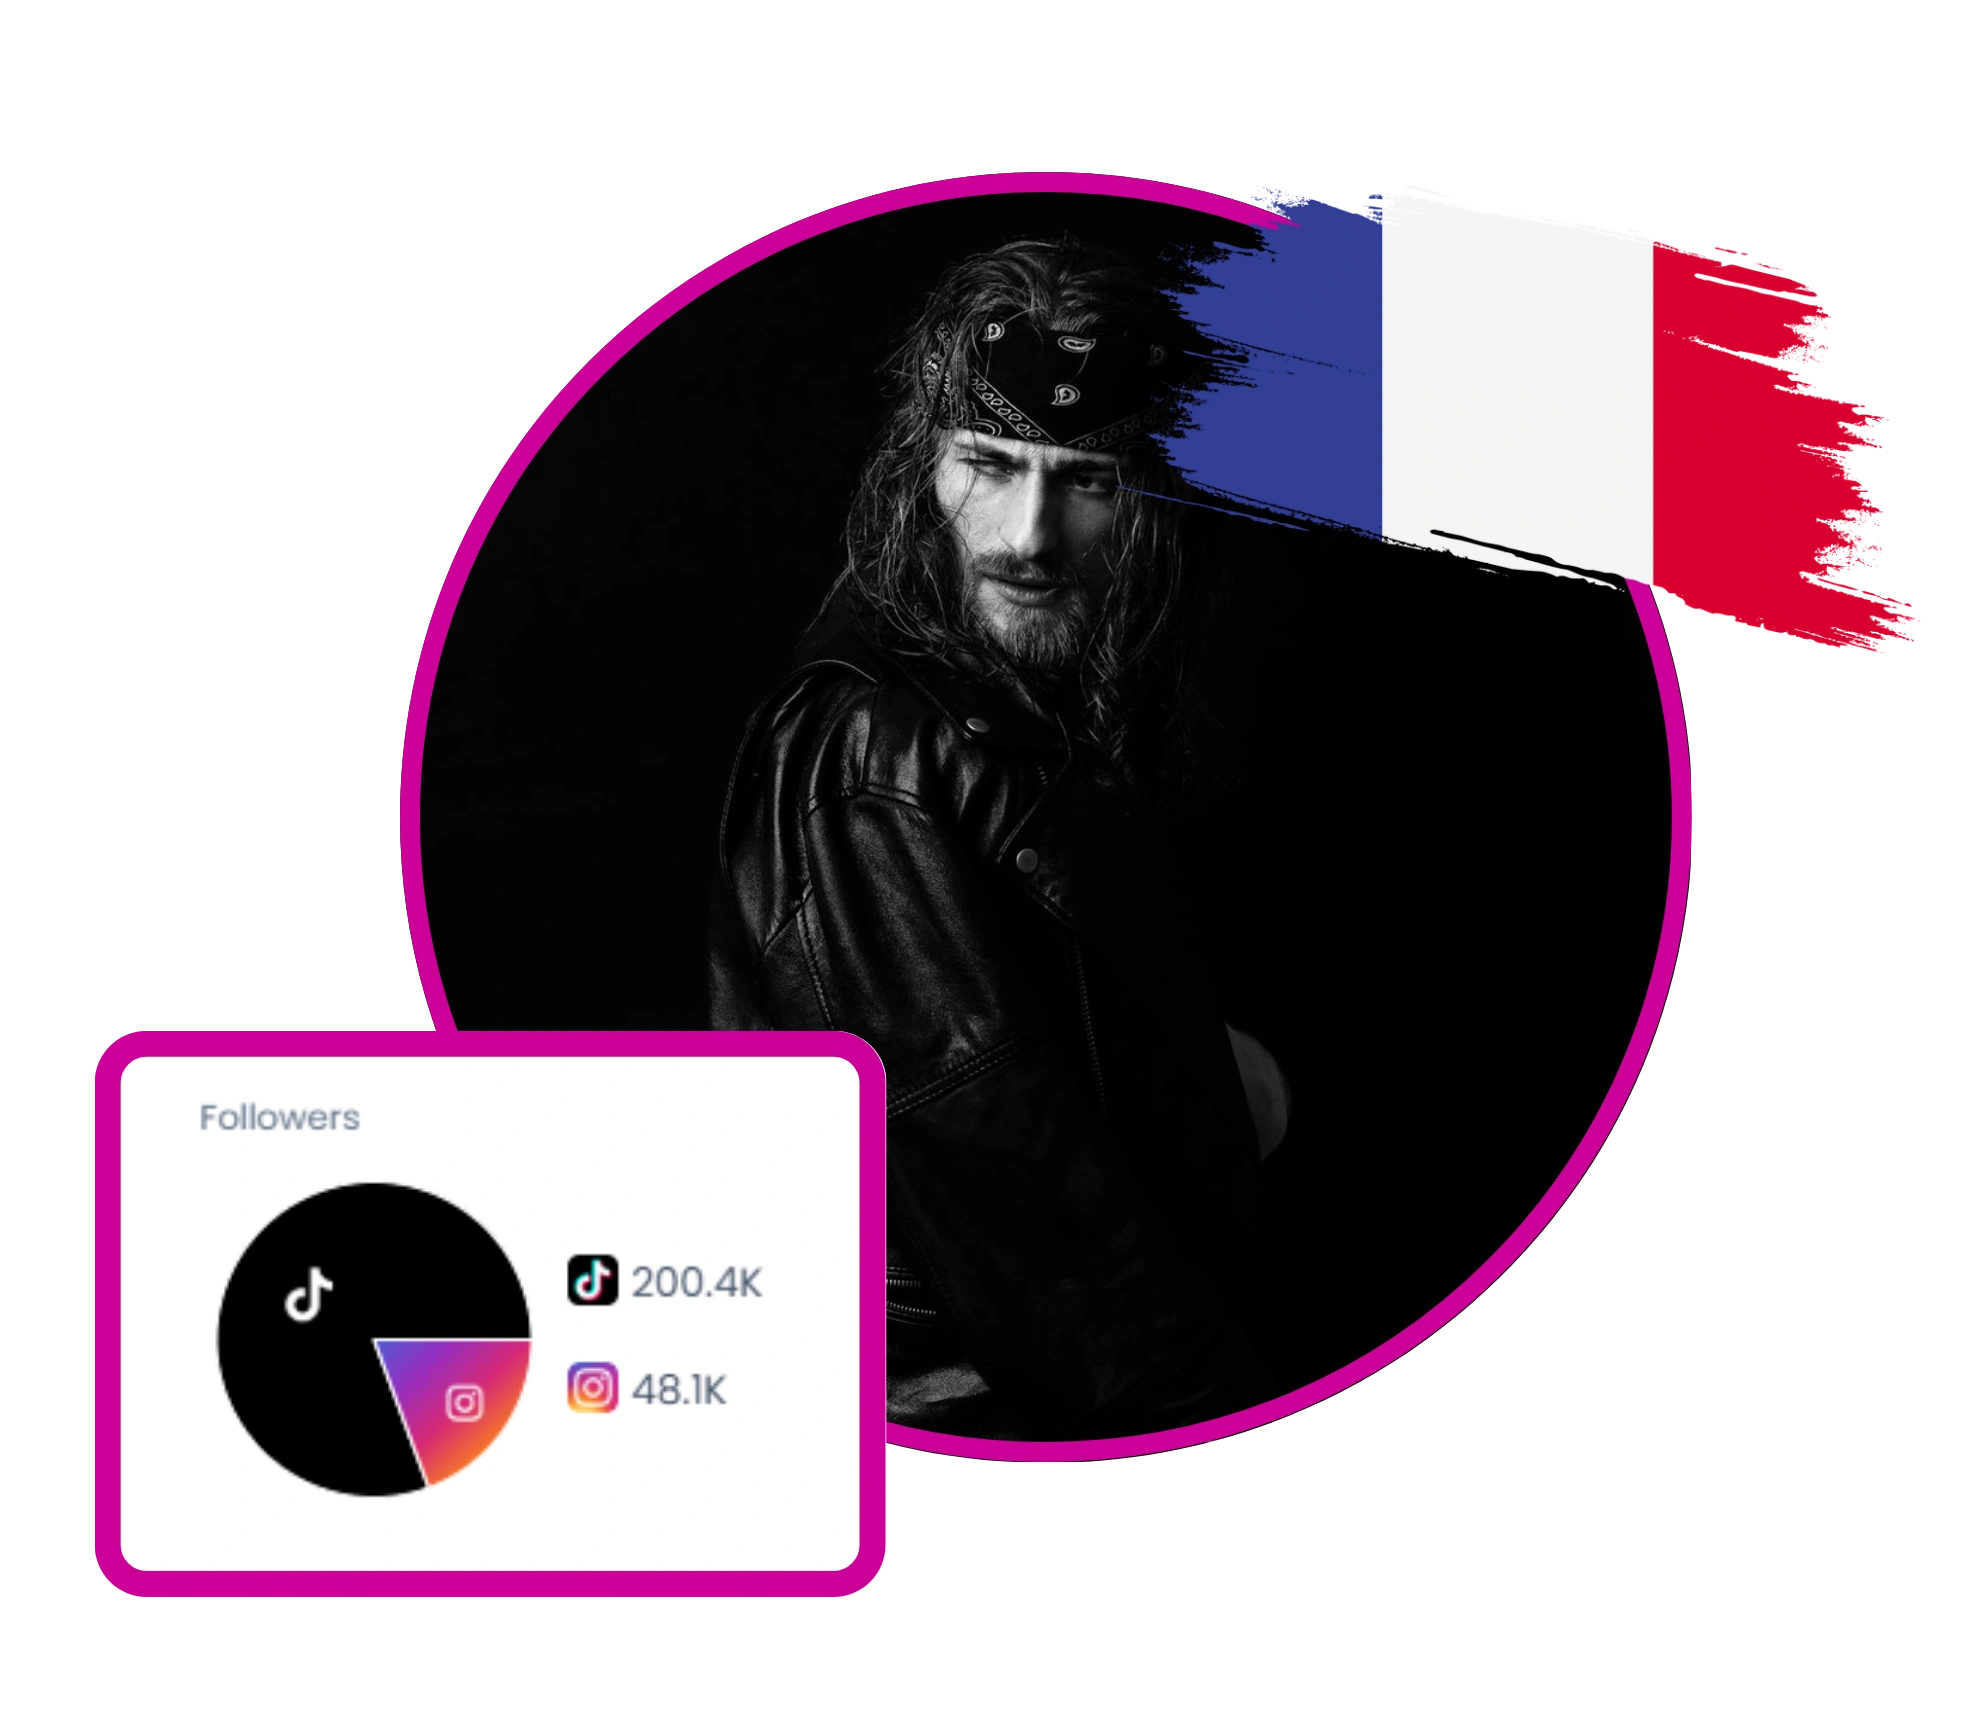The width and height of the screenshot is (1964, 1720).
Task: Click the 48.1K Instagram follower count
Action: click(679, 1390)
